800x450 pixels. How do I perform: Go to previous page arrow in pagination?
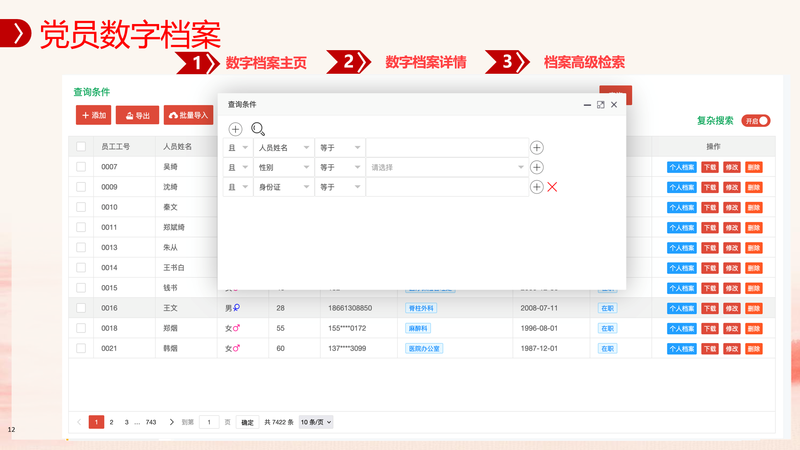pos(79,422)
